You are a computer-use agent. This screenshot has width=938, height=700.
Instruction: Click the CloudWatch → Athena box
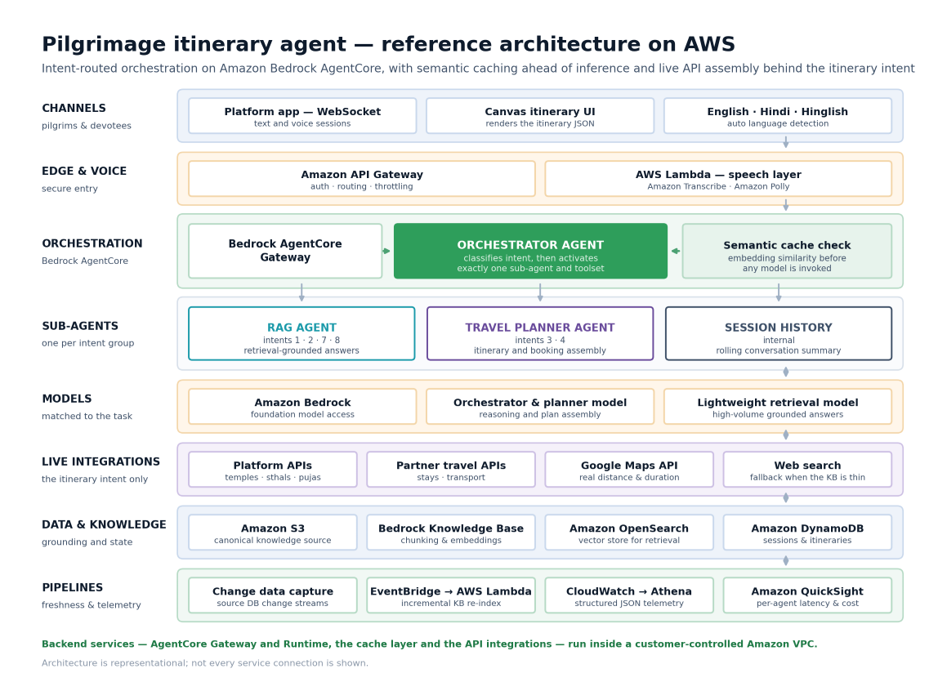[629, 595]
